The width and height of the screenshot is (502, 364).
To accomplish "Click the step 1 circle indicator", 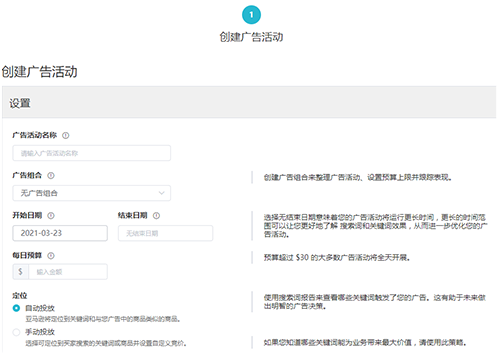I will point(251,15).
